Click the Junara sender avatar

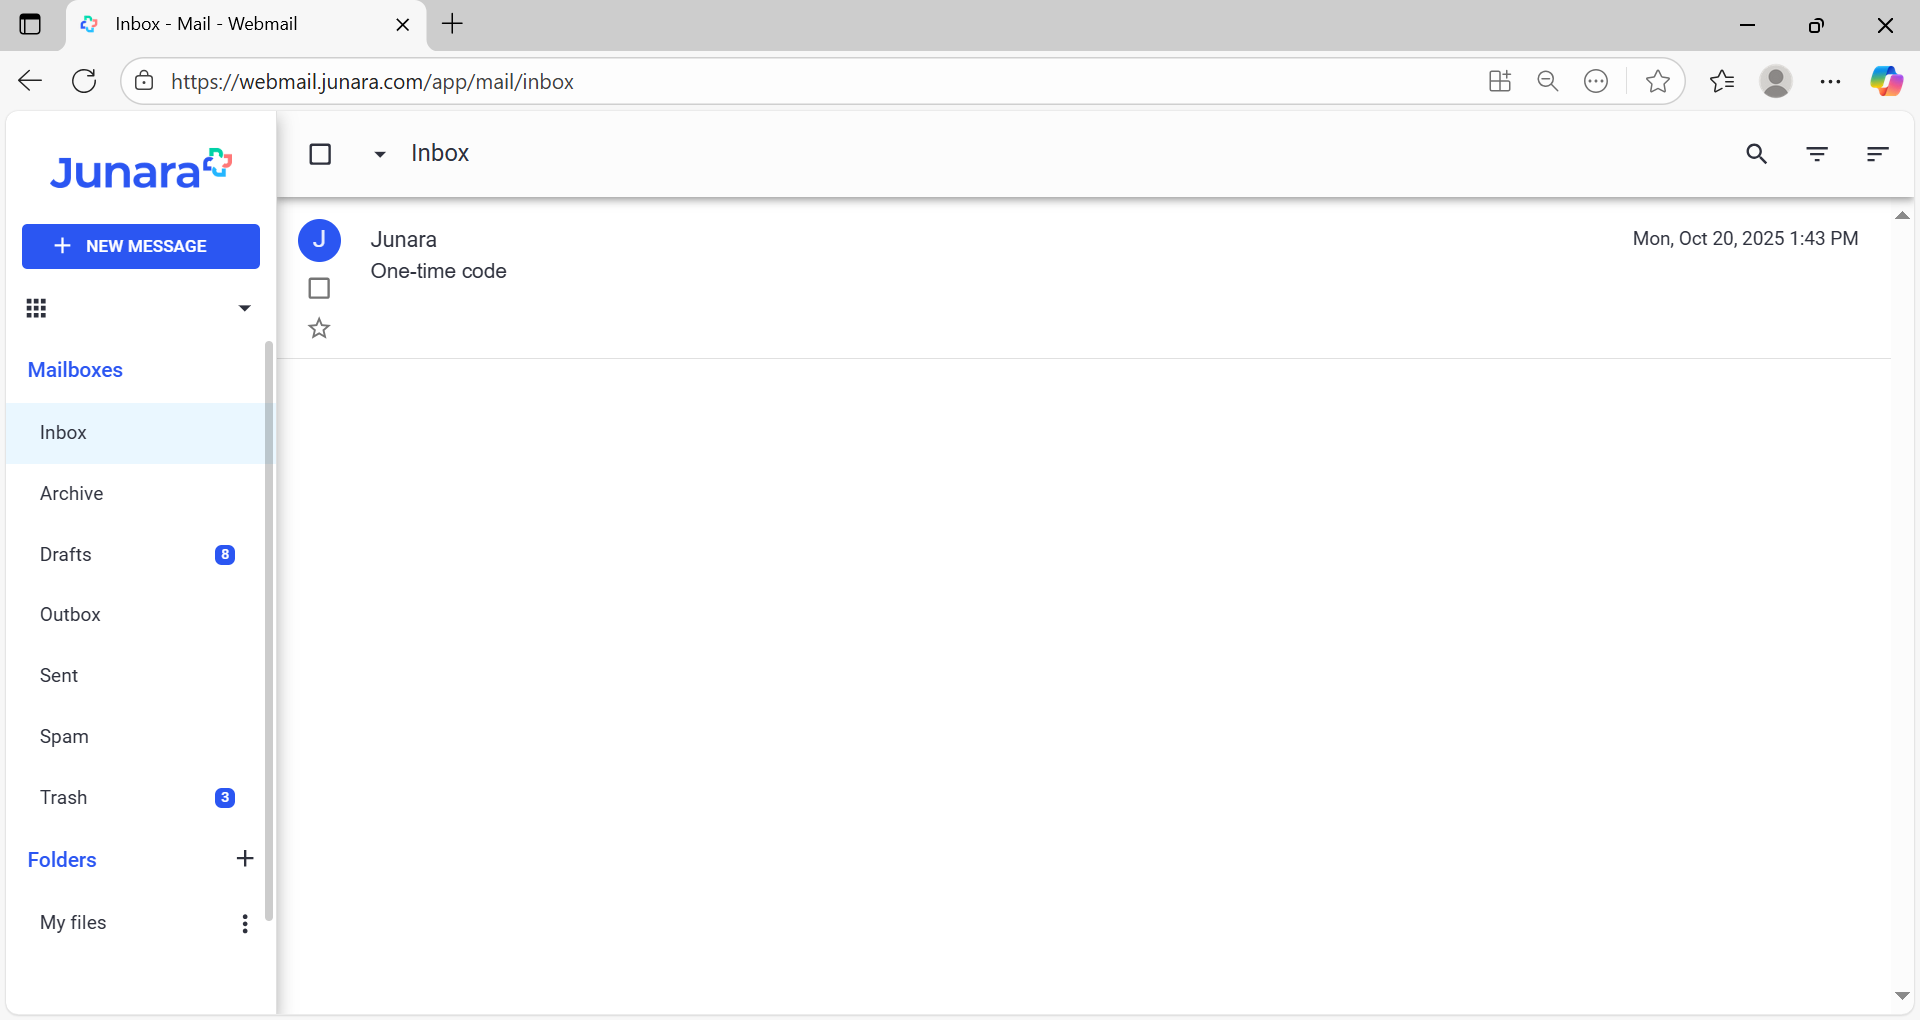[x=319, y=240]
